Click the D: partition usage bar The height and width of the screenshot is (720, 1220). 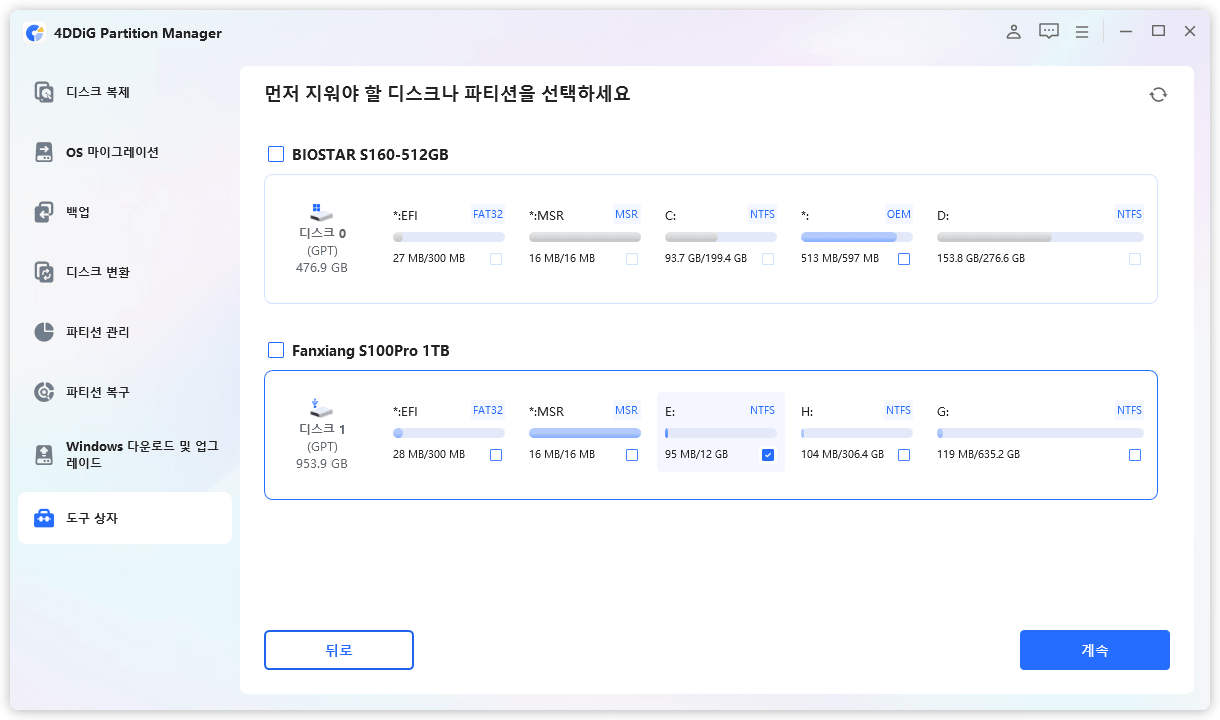(x=1040, y=237)
